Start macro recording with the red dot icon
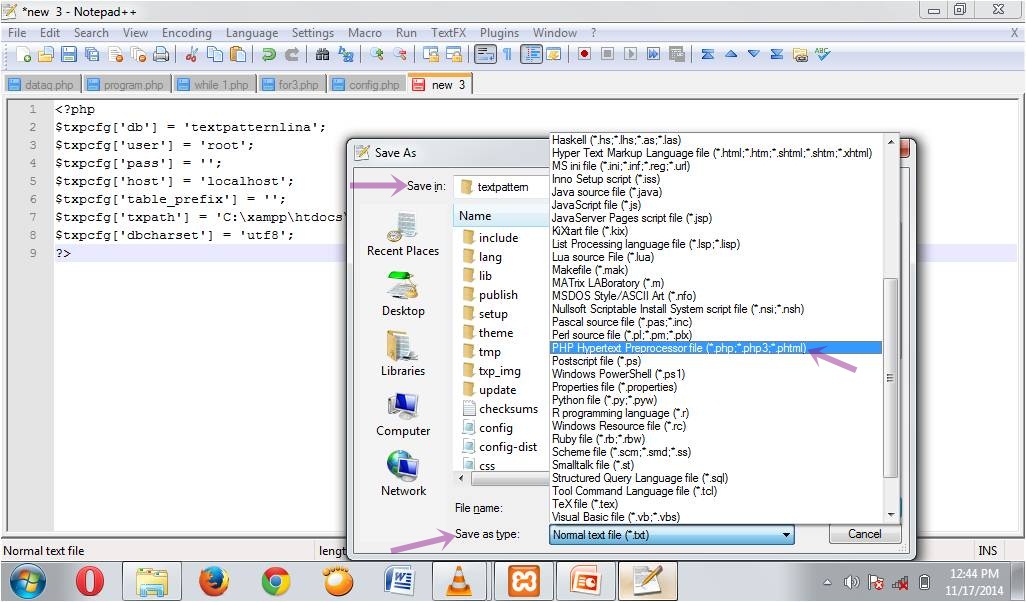Screen dimensions: 1026x602 (584, 55)
